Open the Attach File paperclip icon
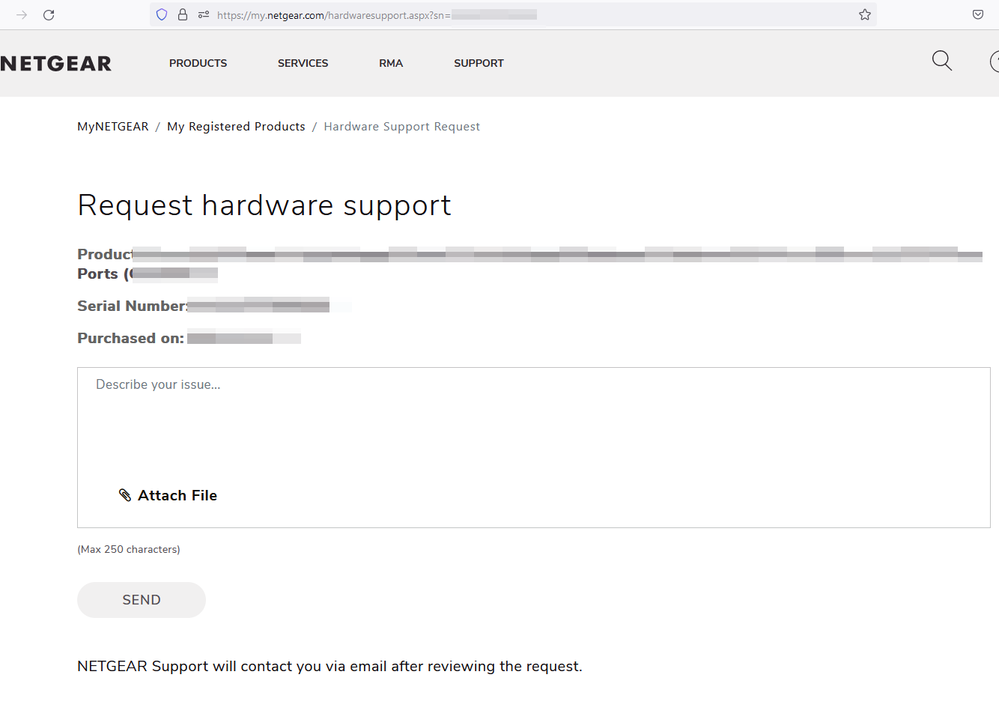 click(x=125, y=495)
